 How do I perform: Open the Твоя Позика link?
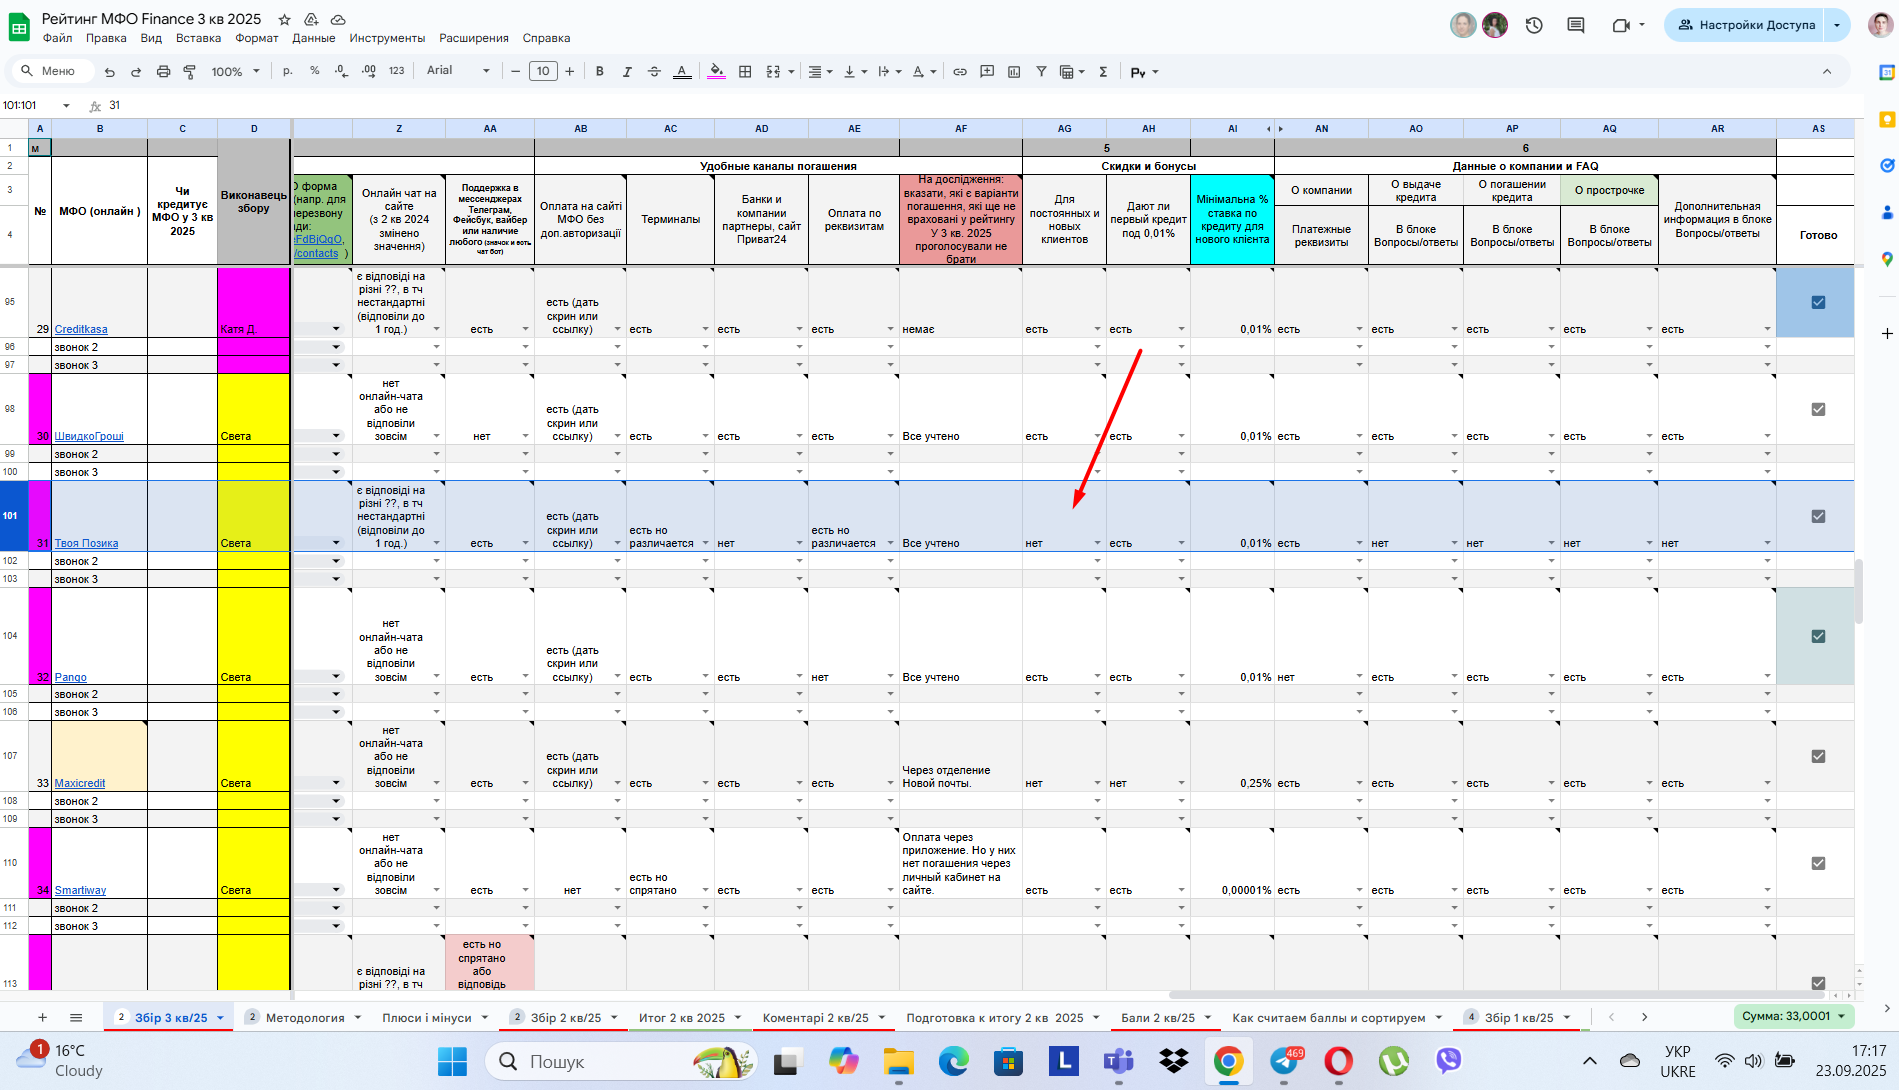point(86,543)
